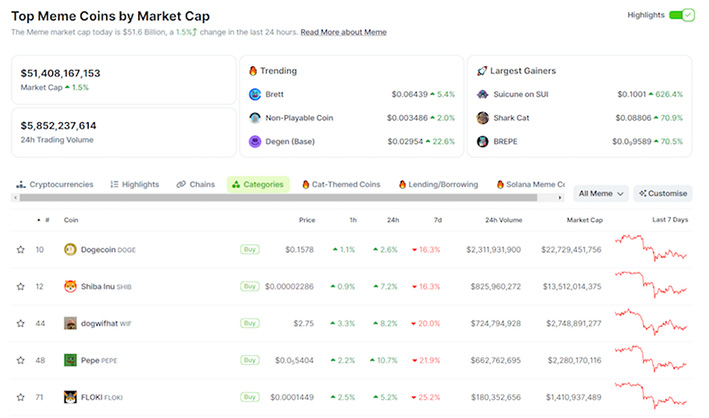Click the Non-Playable Coin icon
The width and height of the screenshot is (709, 418).
pos(255,118)
